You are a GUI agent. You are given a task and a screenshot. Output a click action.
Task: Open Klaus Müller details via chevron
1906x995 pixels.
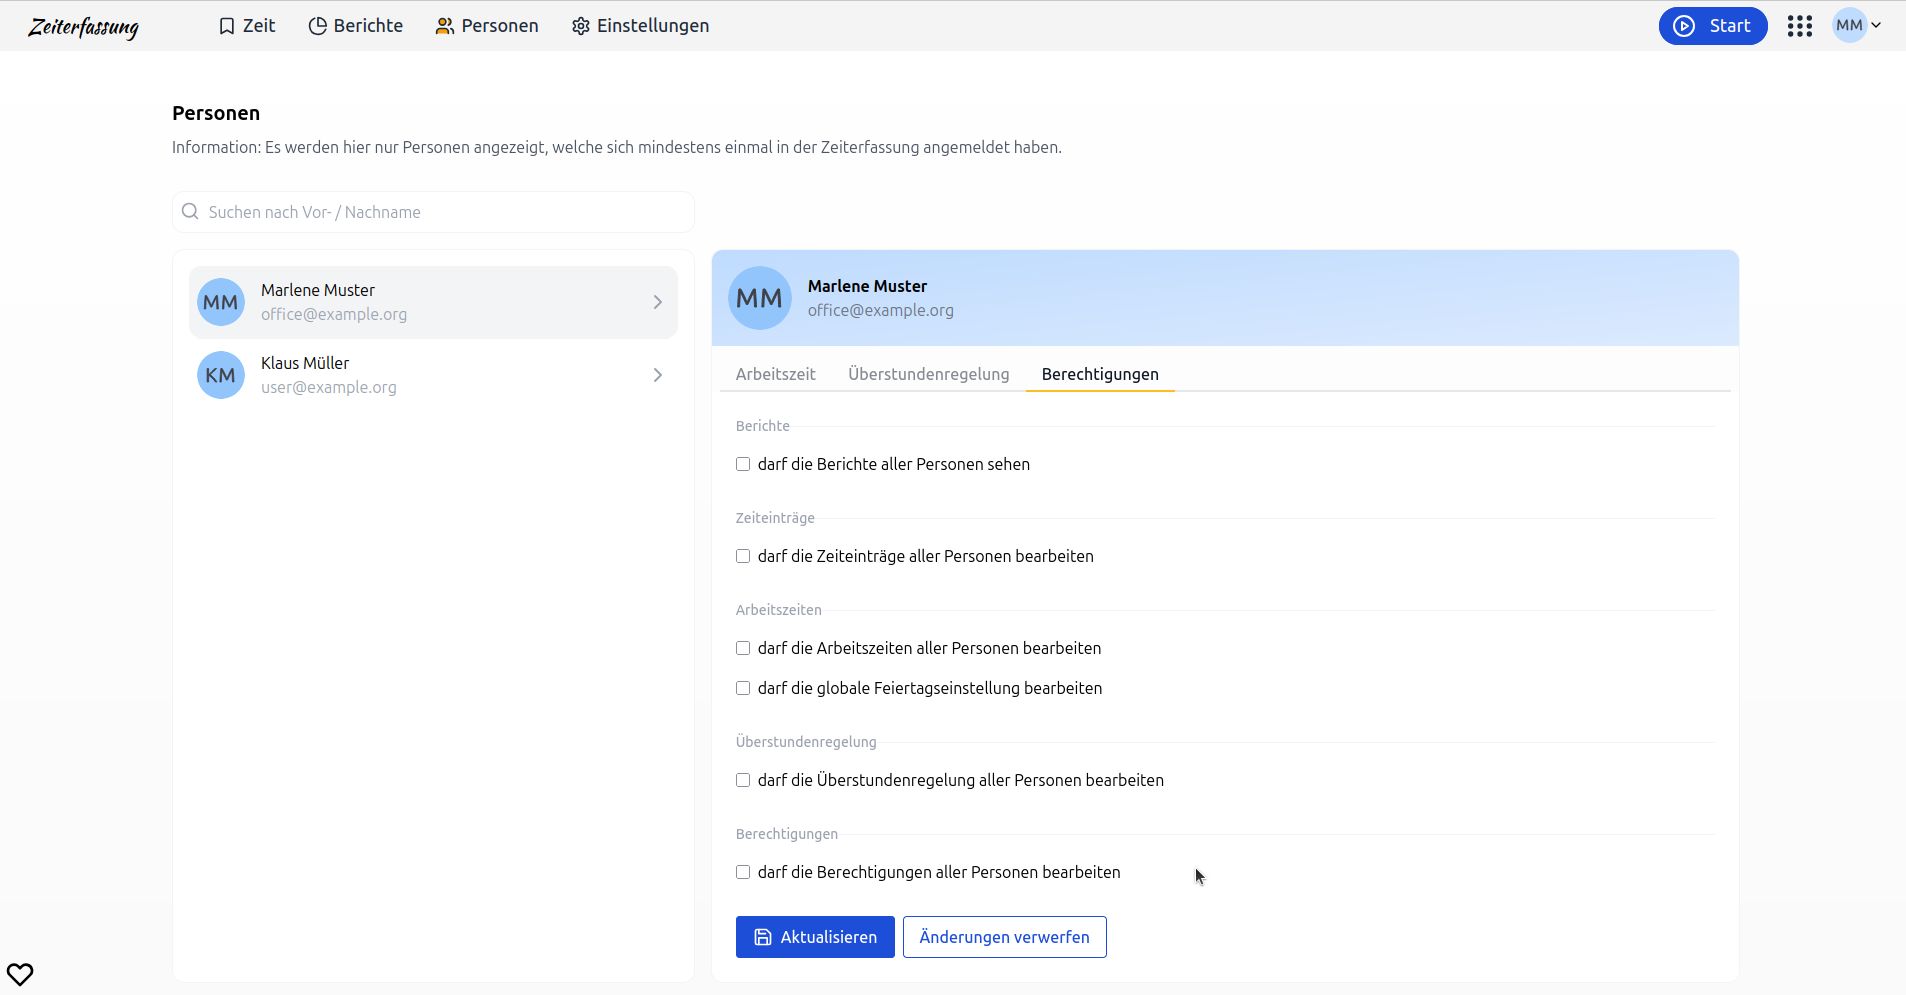(657, 375)
